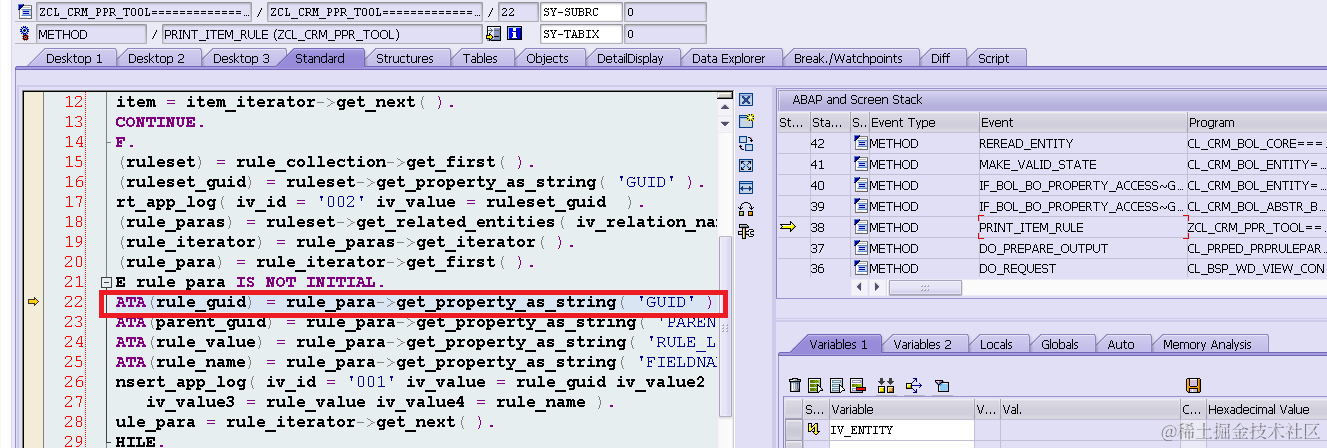Image resolution: width=1327 pixels, height=448 pixels.
Task: Open the Diff tab
Action: (940, 58)
